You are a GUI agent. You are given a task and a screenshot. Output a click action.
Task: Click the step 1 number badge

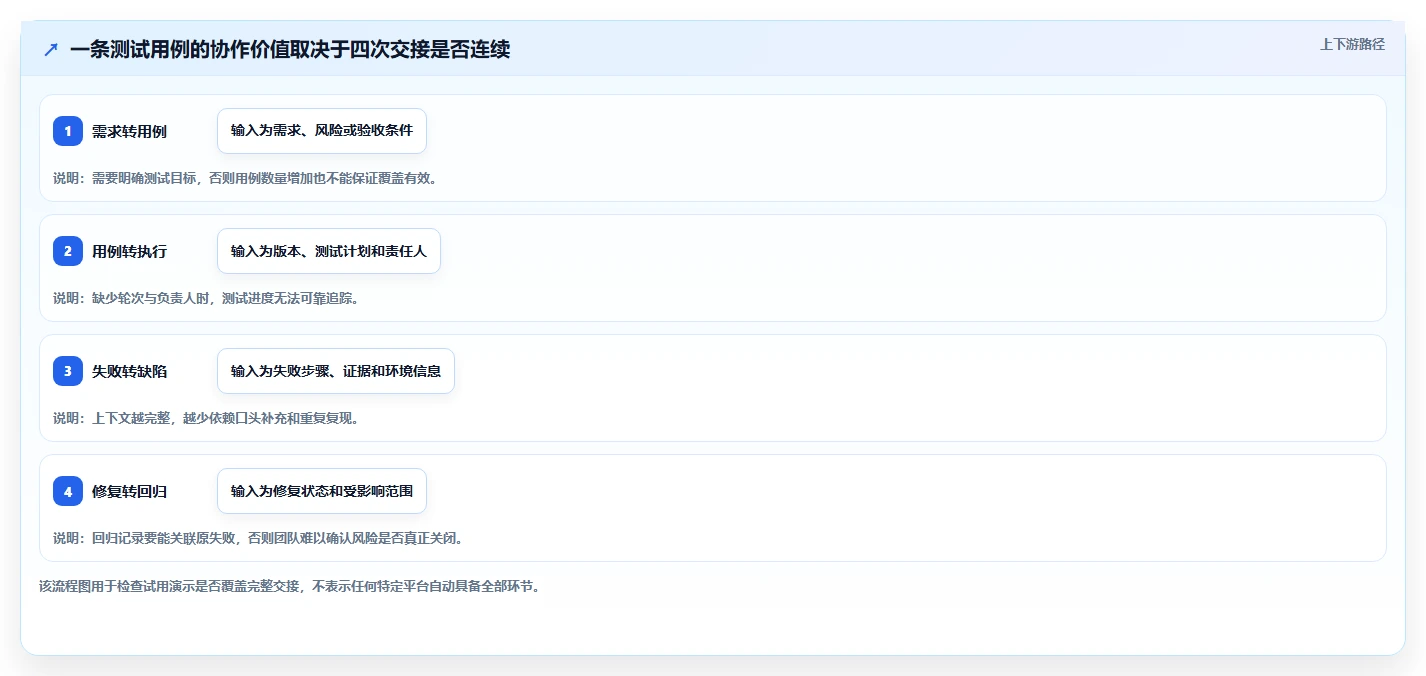click(68, 131)
